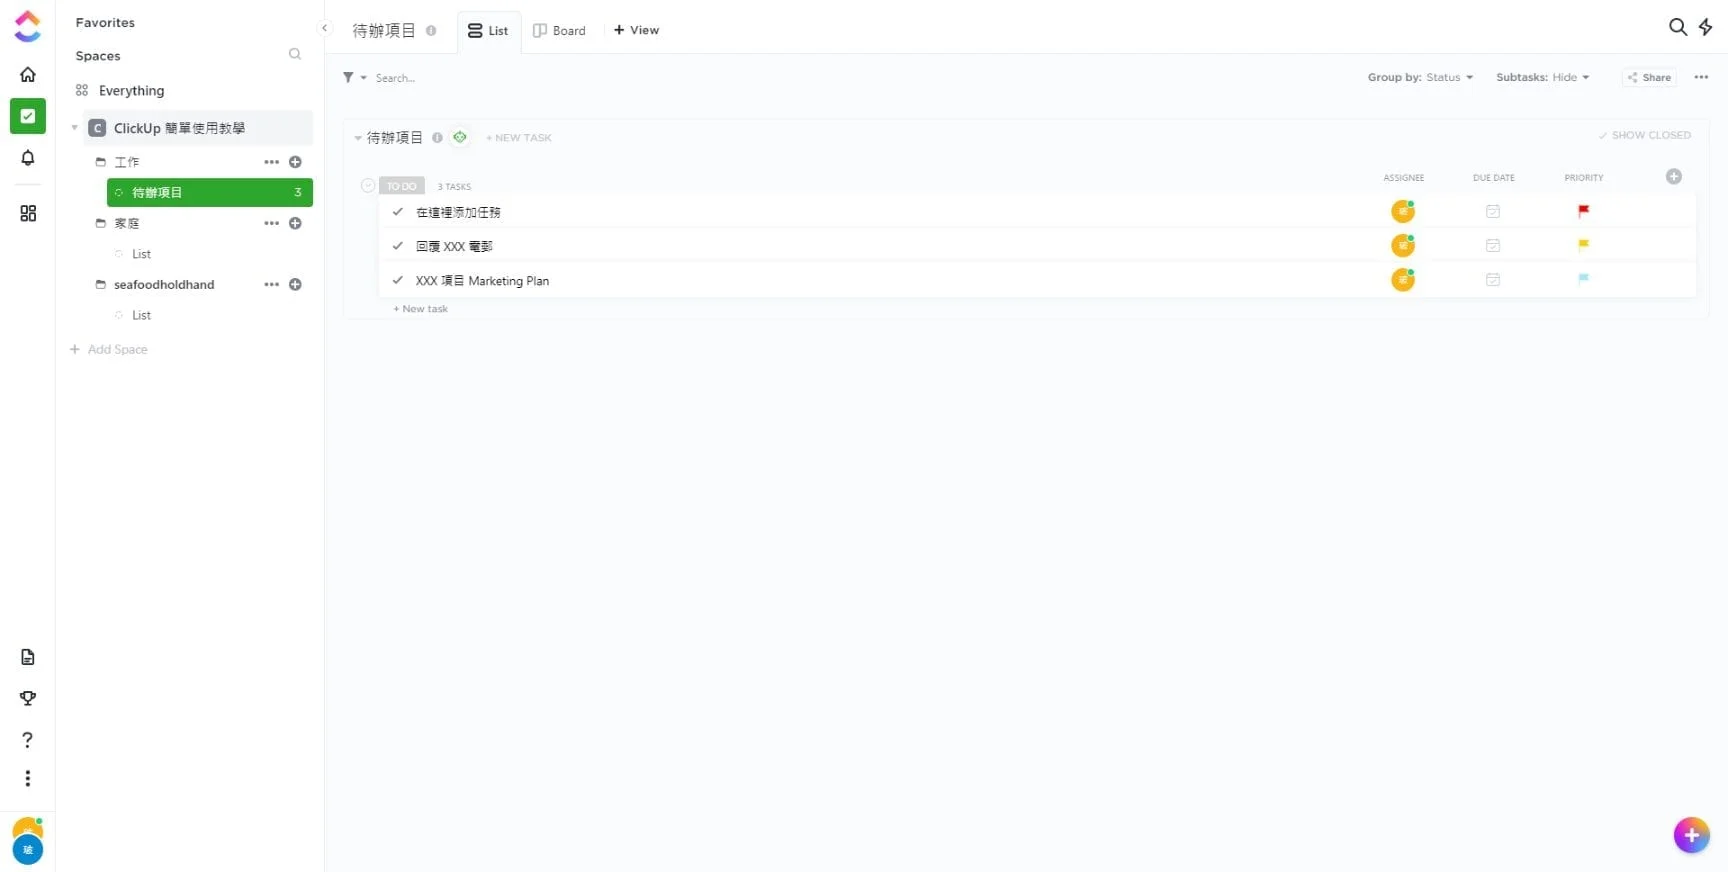This screenshot has height=872, width=1728.
Task: Open info icon beside header 待辦項目
Action: coord(431,30)
